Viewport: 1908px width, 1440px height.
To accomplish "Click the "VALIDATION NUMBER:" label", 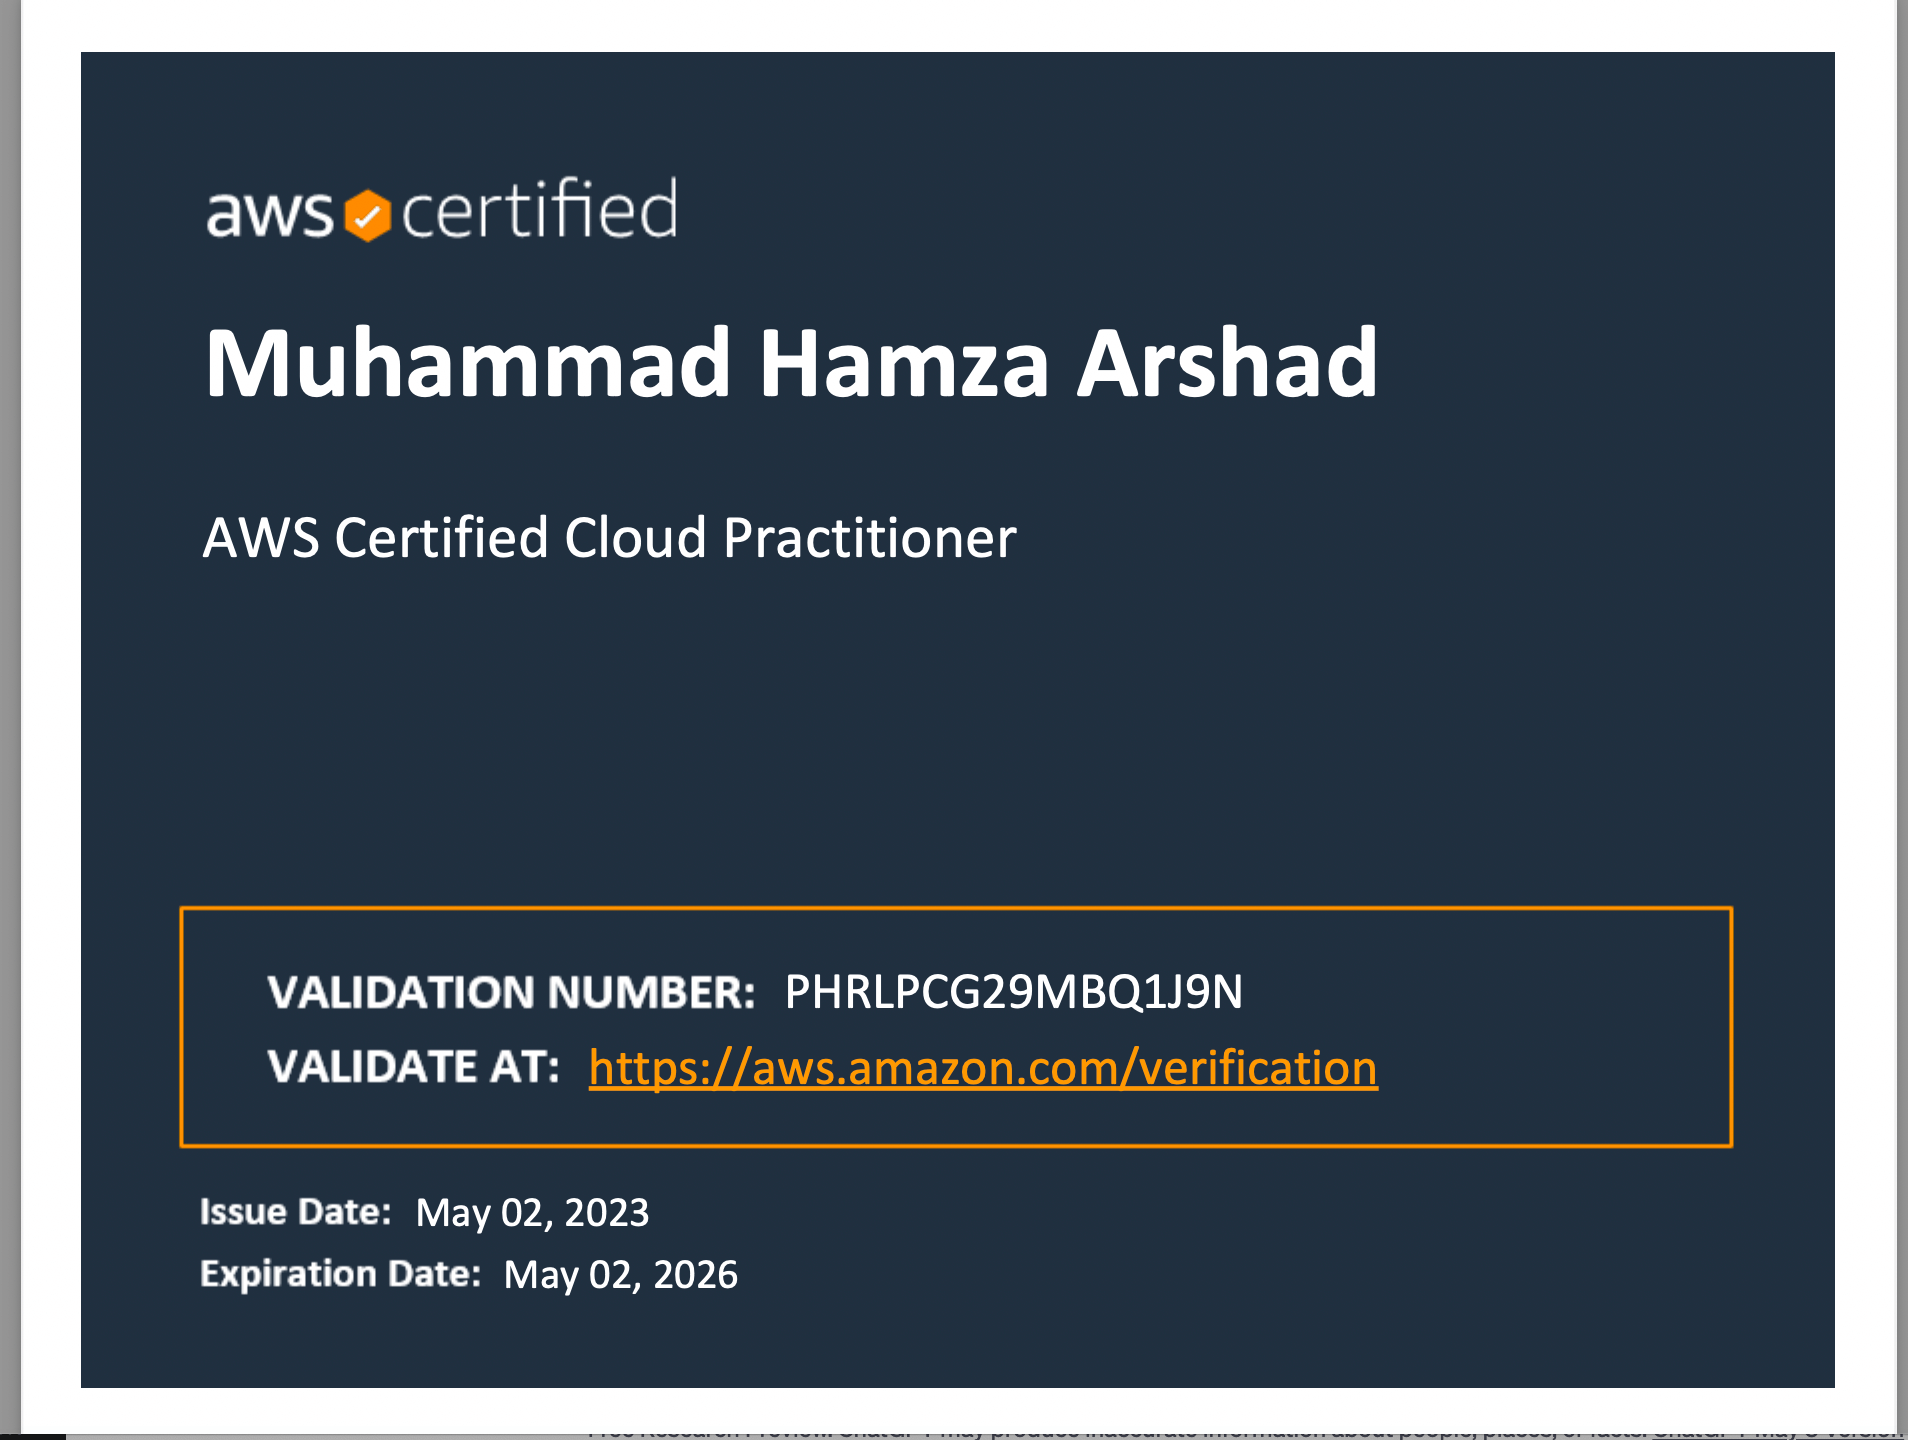I will tap(511, 993).
